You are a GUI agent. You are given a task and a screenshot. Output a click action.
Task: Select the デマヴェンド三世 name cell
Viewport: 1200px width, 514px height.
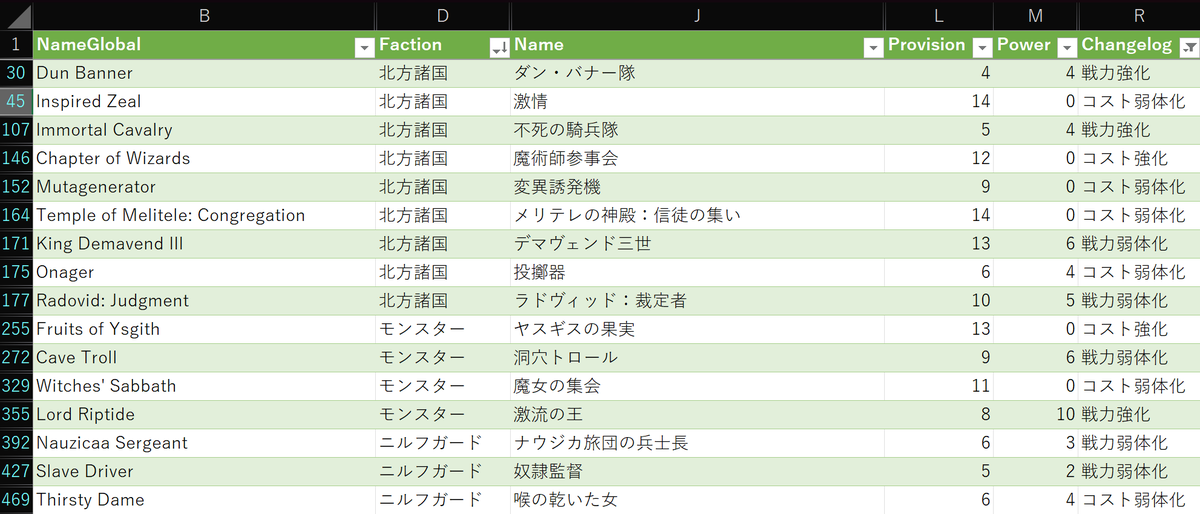point(698,244)
